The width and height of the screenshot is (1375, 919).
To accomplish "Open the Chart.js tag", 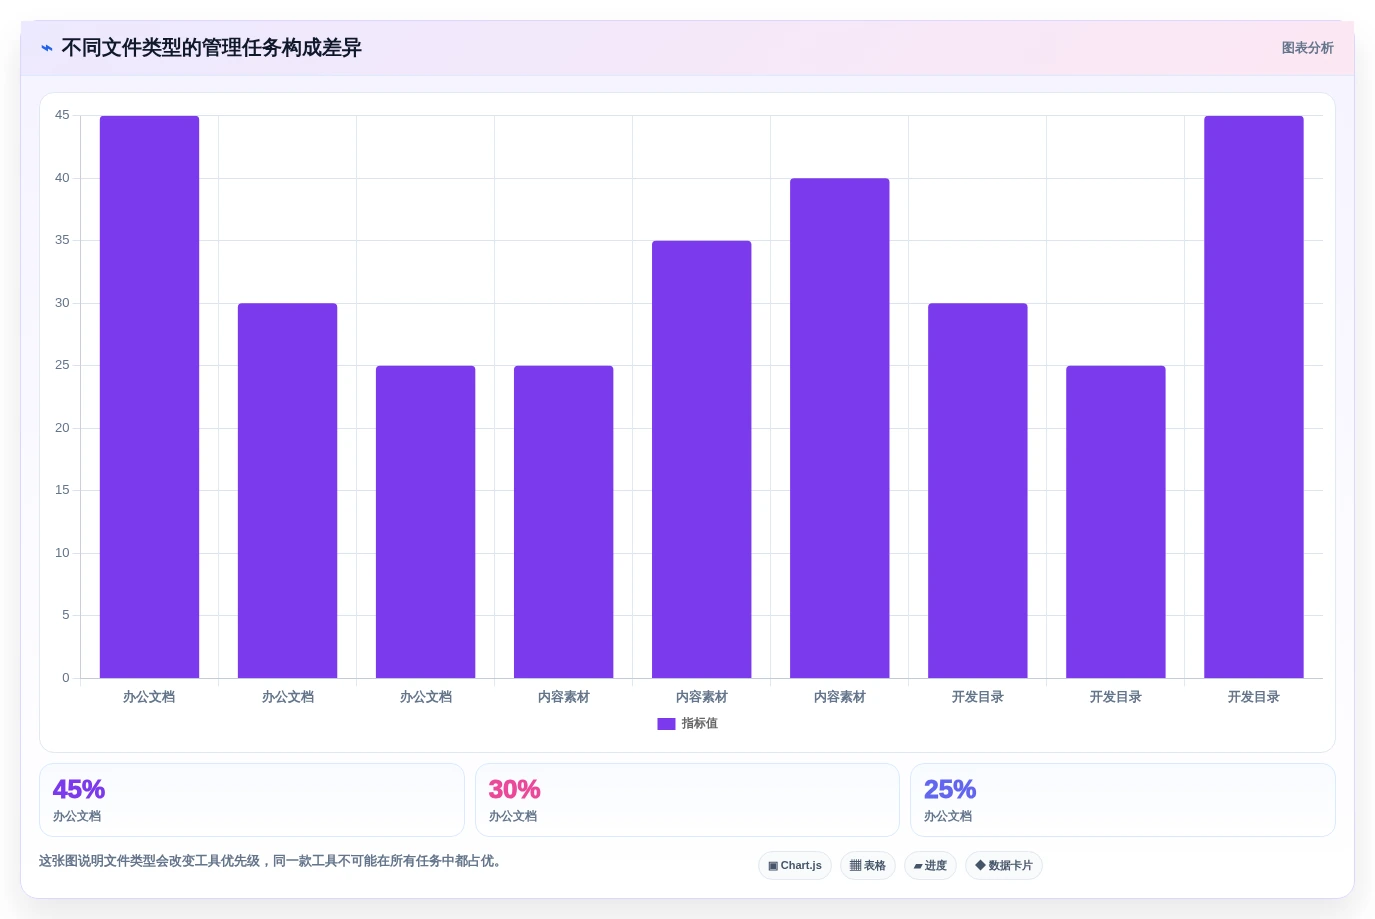I will coord(795,866).
